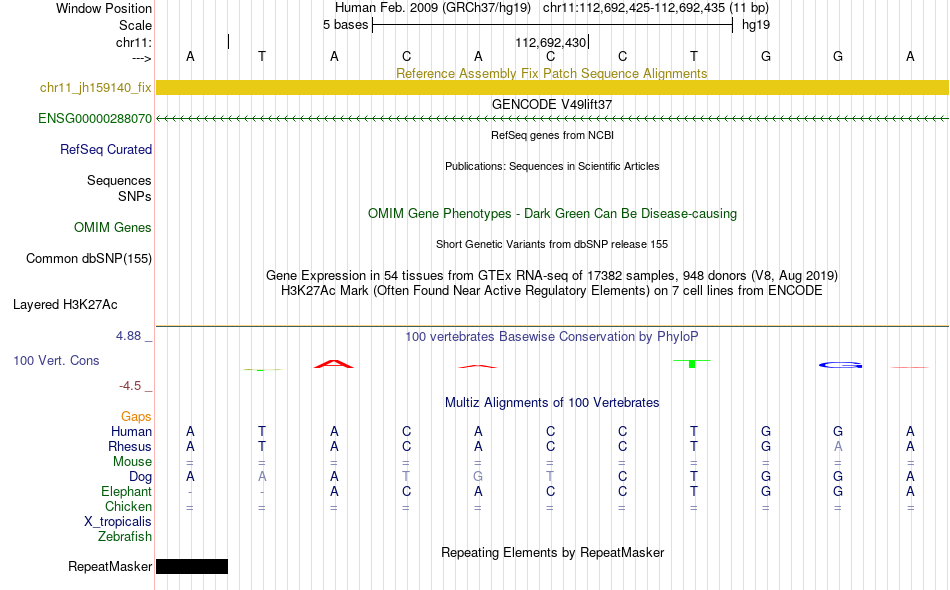Click the Scale row label

tap(135, 25)
